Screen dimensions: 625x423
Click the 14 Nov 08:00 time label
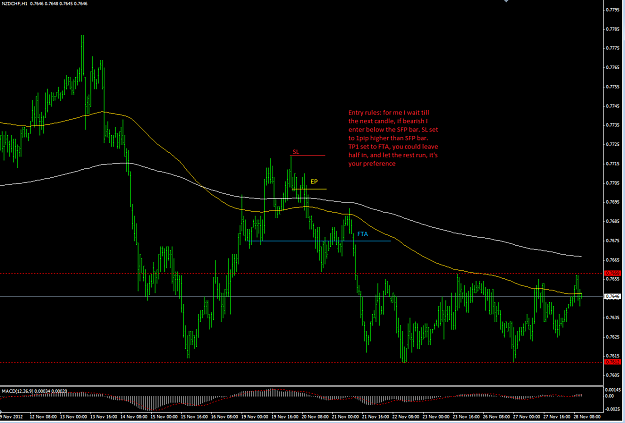133,417
